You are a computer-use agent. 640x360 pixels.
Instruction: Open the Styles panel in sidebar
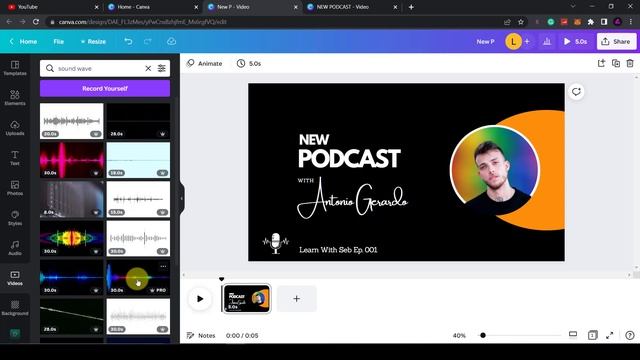15,218
